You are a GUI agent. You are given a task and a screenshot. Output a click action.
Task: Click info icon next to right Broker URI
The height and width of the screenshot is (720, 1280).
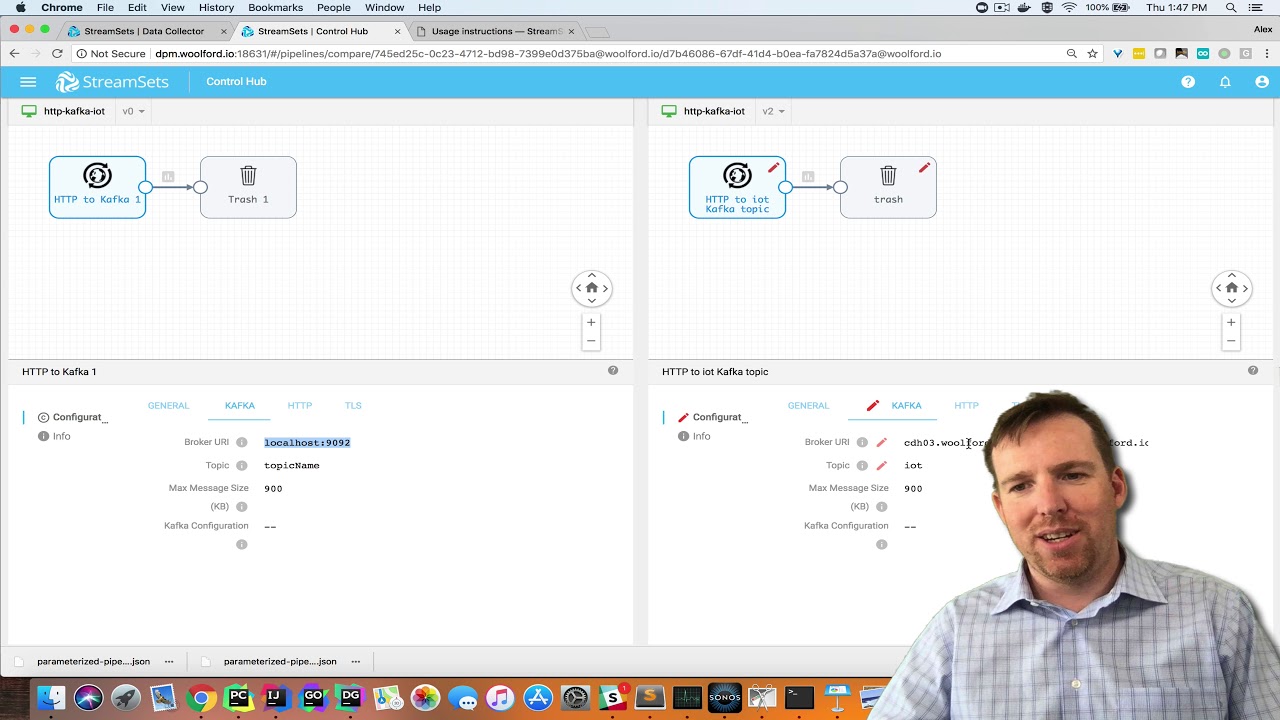862,442
